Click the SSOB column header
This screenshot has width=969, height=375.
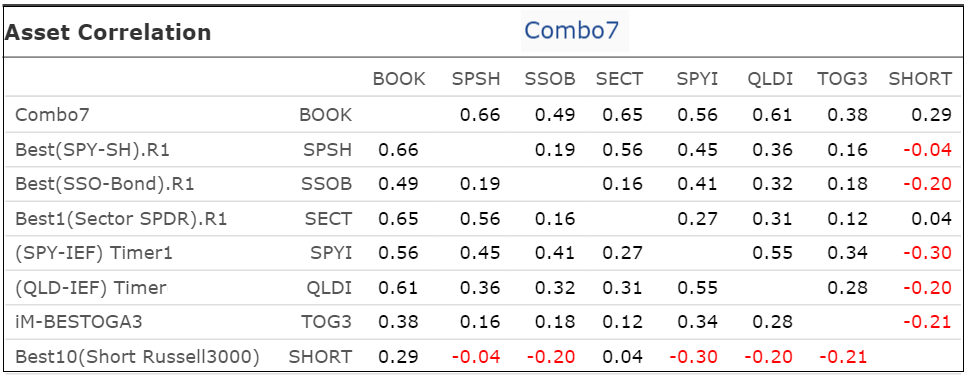point(550,79)
